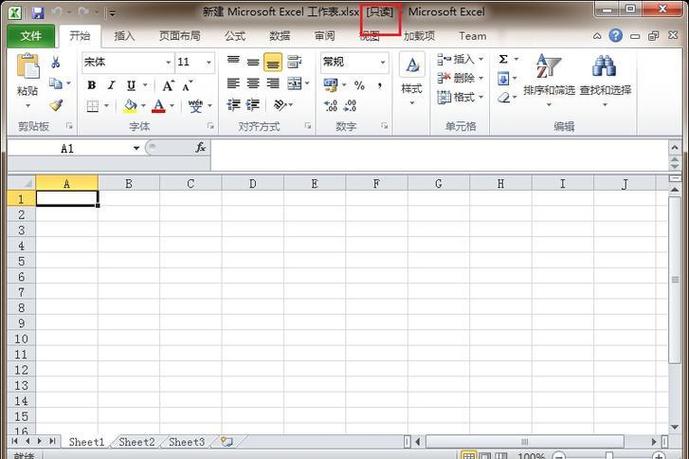Decrease decimal places icon
689x459 pixels.
tap(350, 105)
